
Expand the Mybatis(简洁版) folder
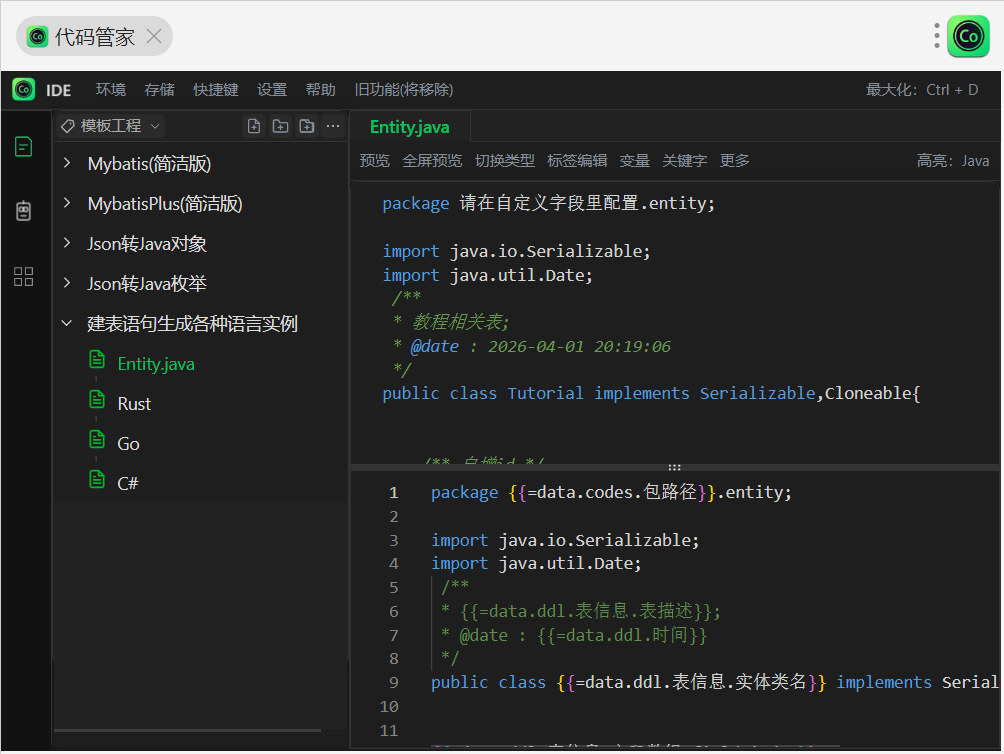[149, 164]
